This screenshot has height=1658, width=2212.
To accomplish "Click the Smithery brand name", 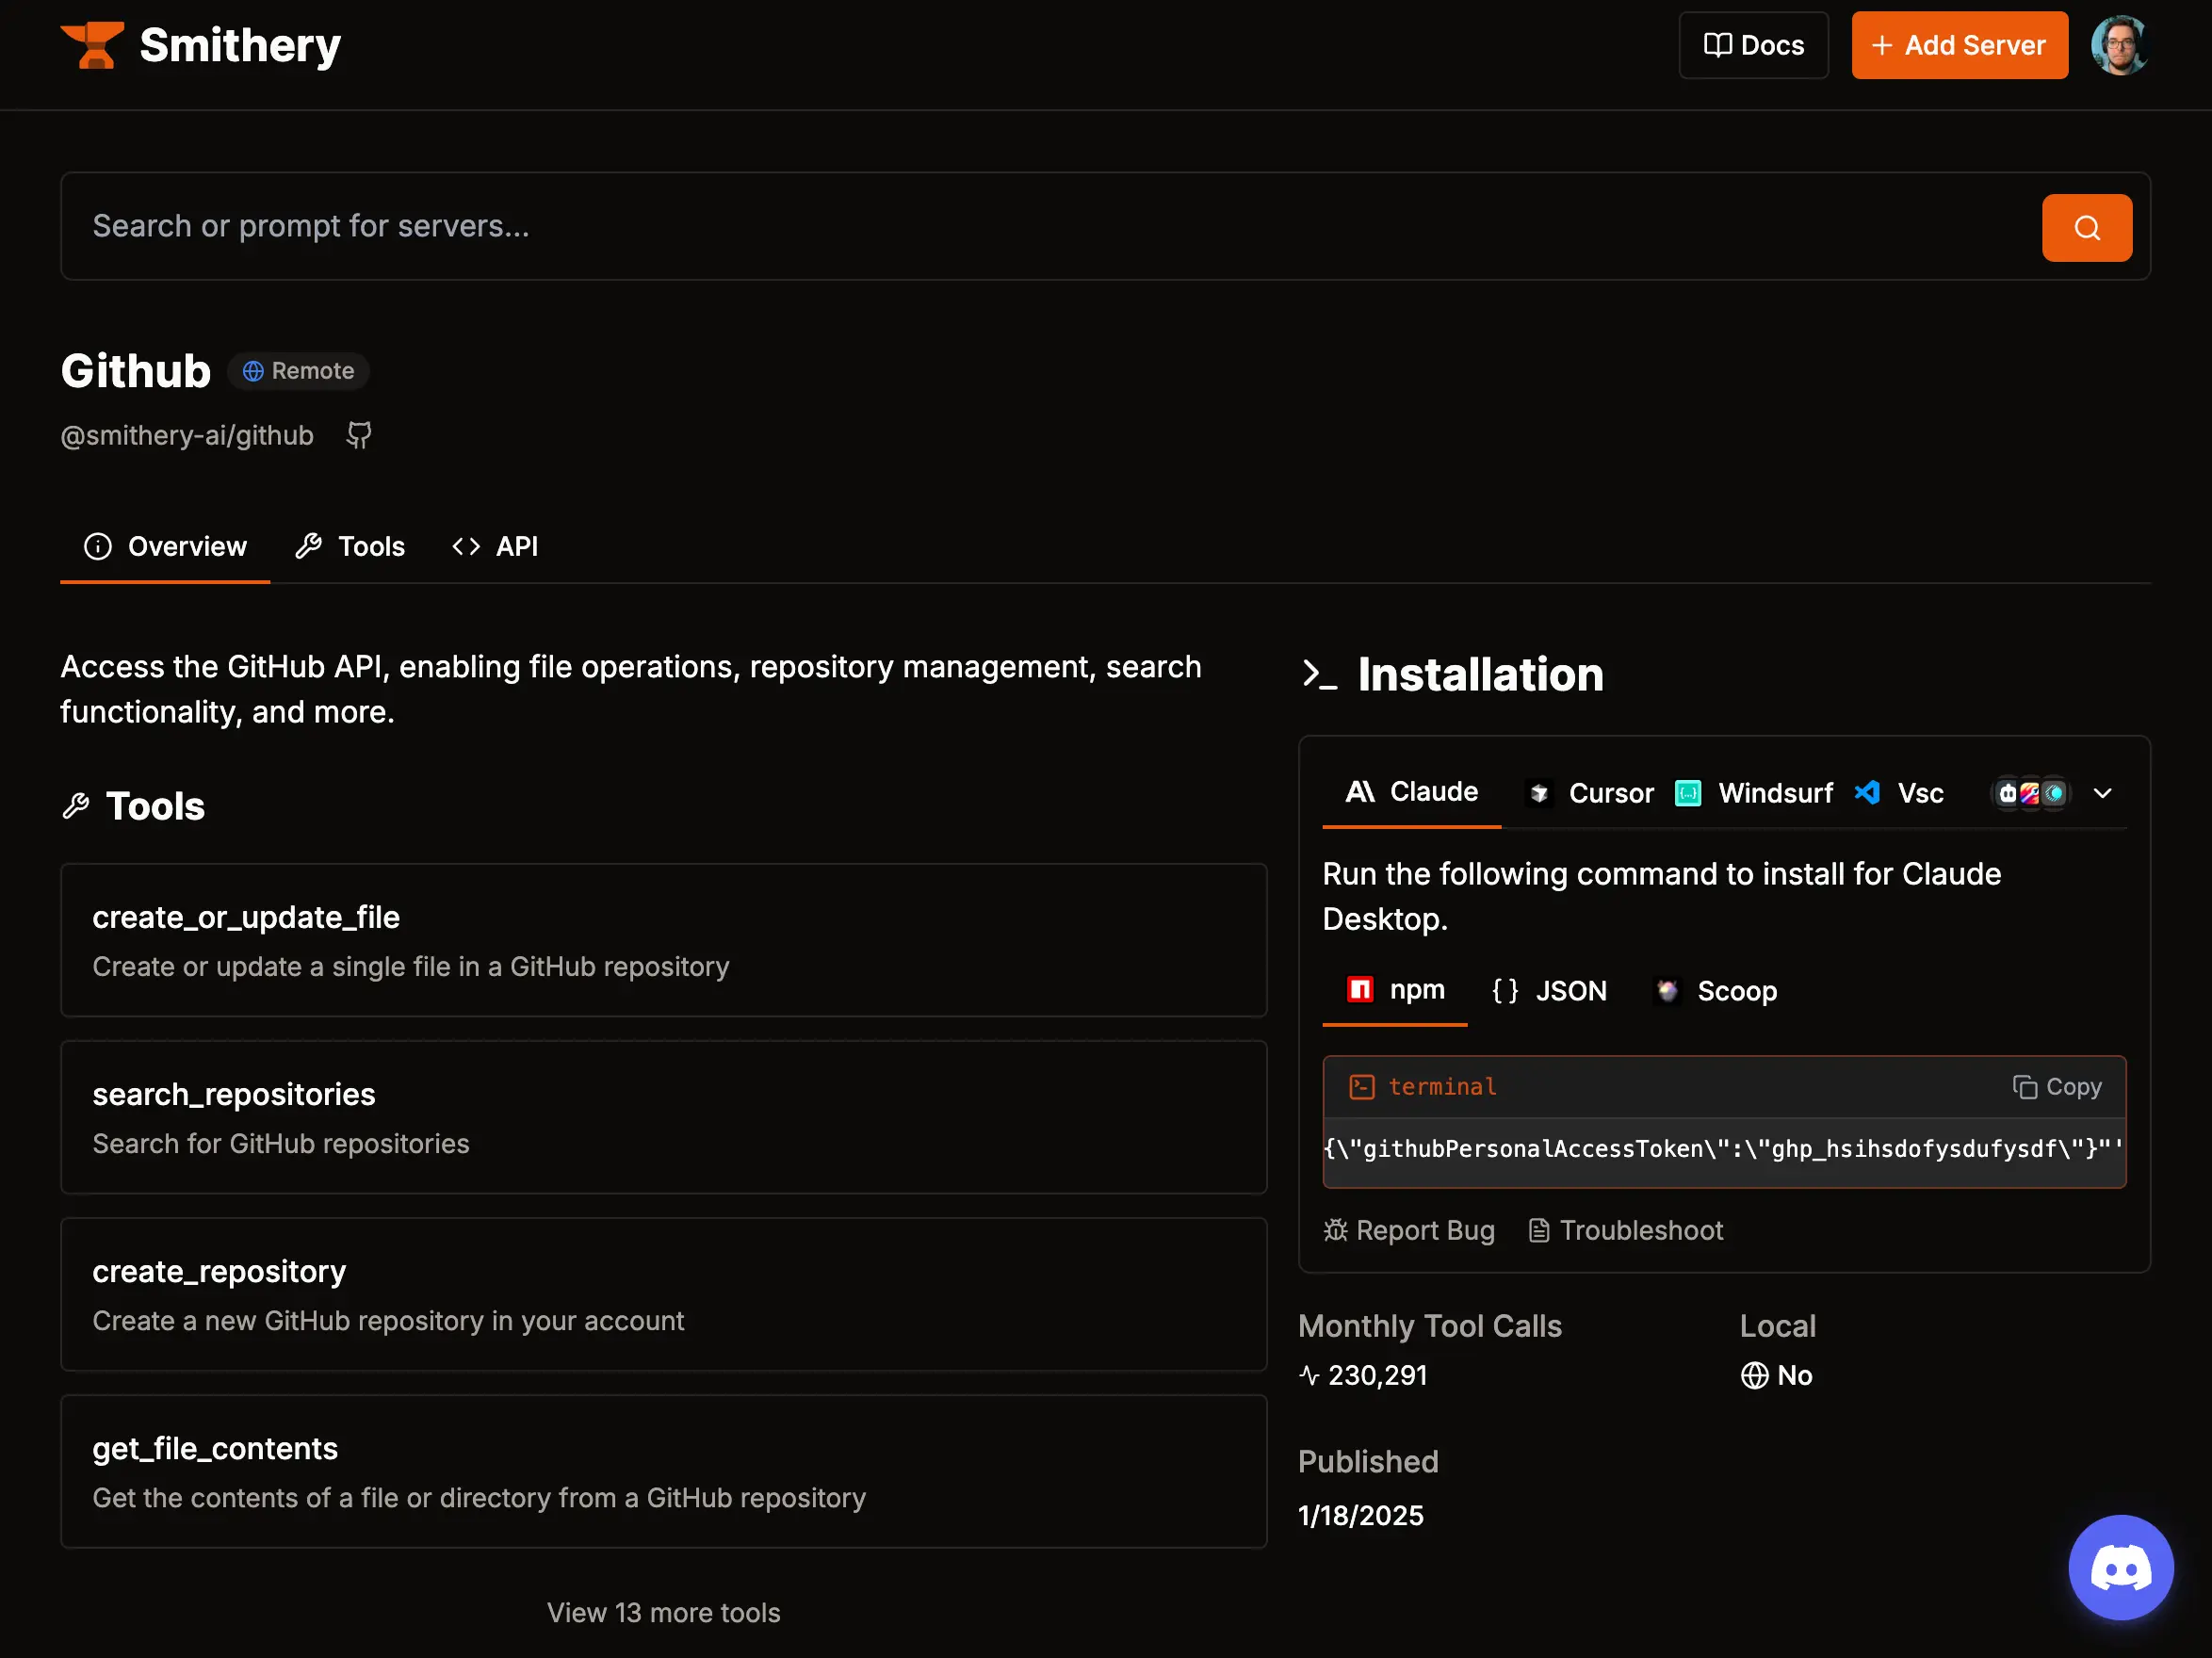I will click(240, 45).
